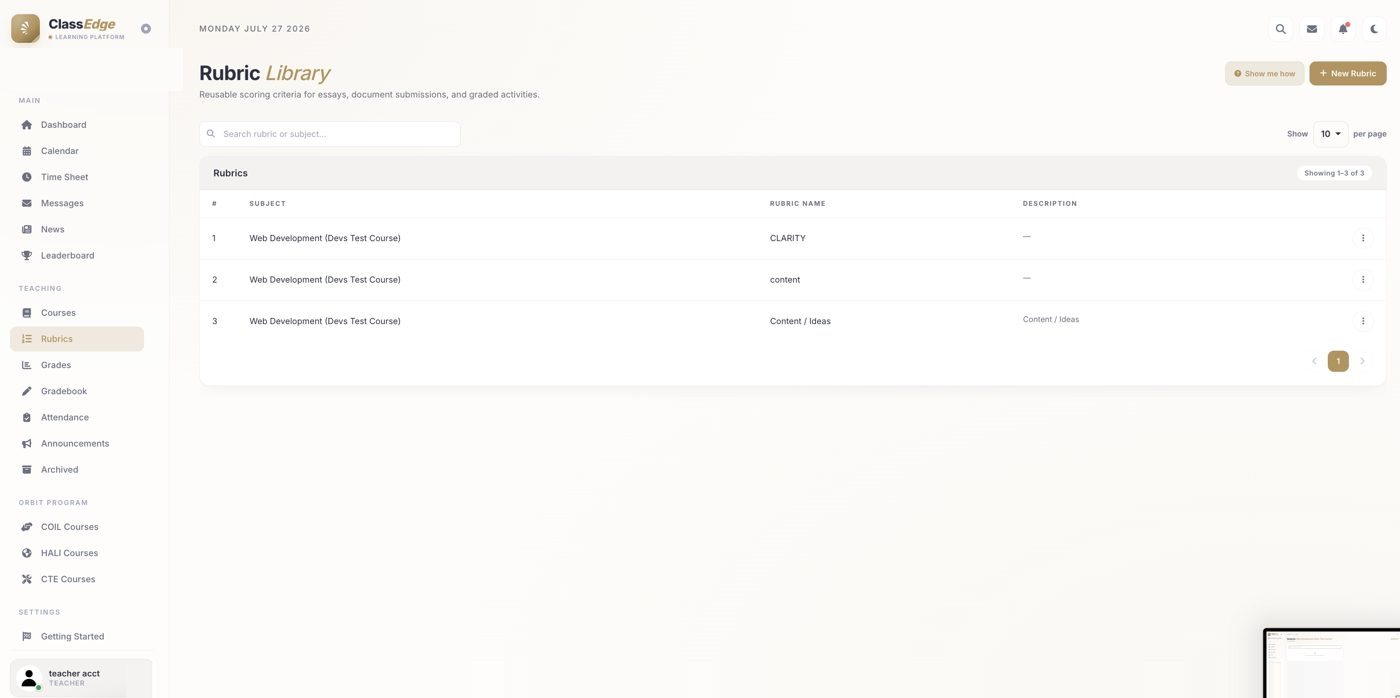Click the Description column header
The height and width of the screenshot is (698, 1400).
click(1050, 204)
